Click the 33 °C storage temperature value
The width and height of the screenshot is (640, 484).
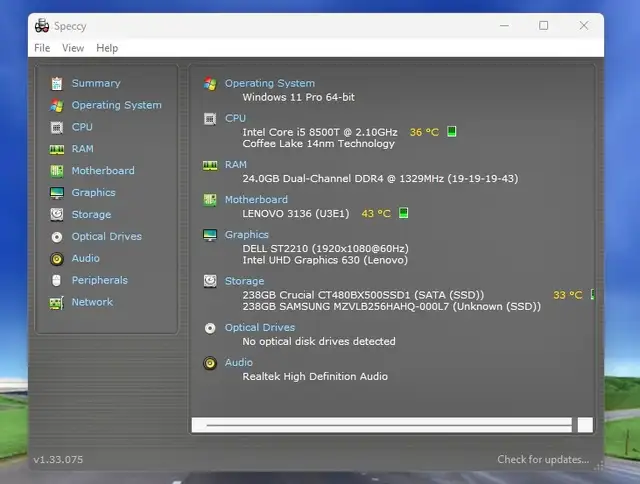tap(567, 295)
